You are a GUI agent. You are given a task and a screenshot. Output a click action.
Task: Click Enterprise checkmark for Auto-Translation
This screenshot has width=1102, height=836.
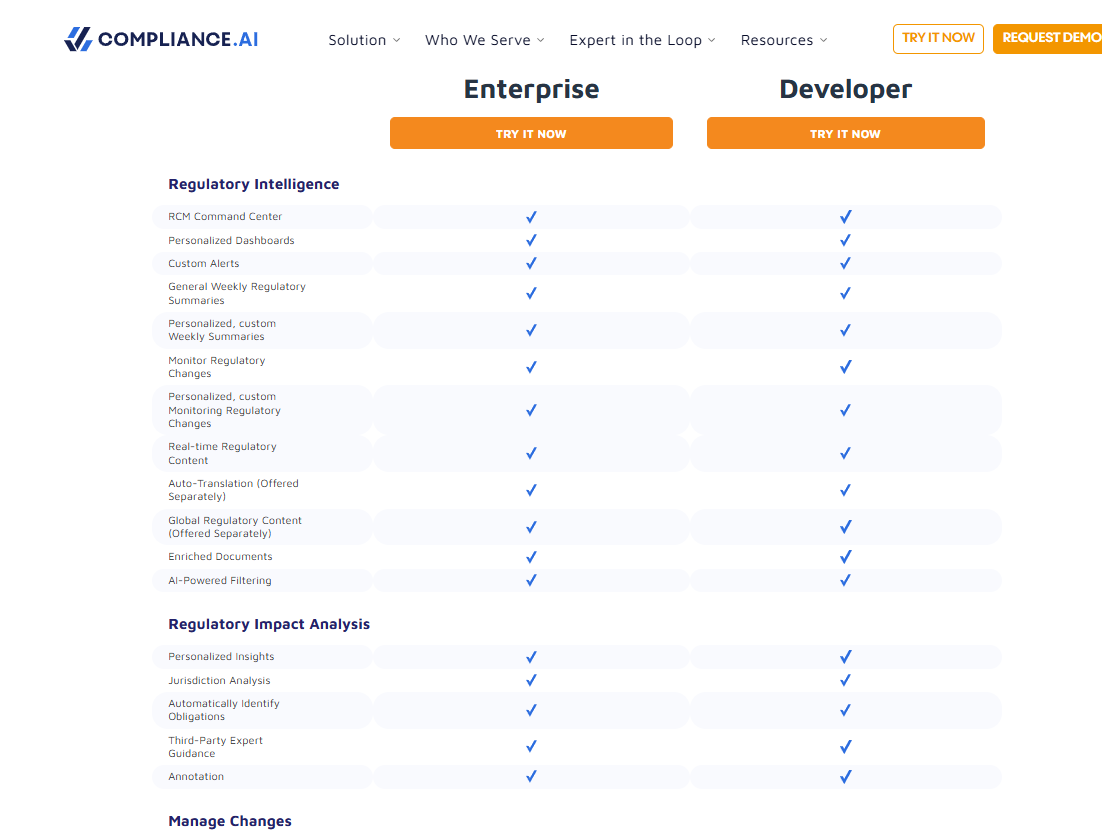click(531, 490)
